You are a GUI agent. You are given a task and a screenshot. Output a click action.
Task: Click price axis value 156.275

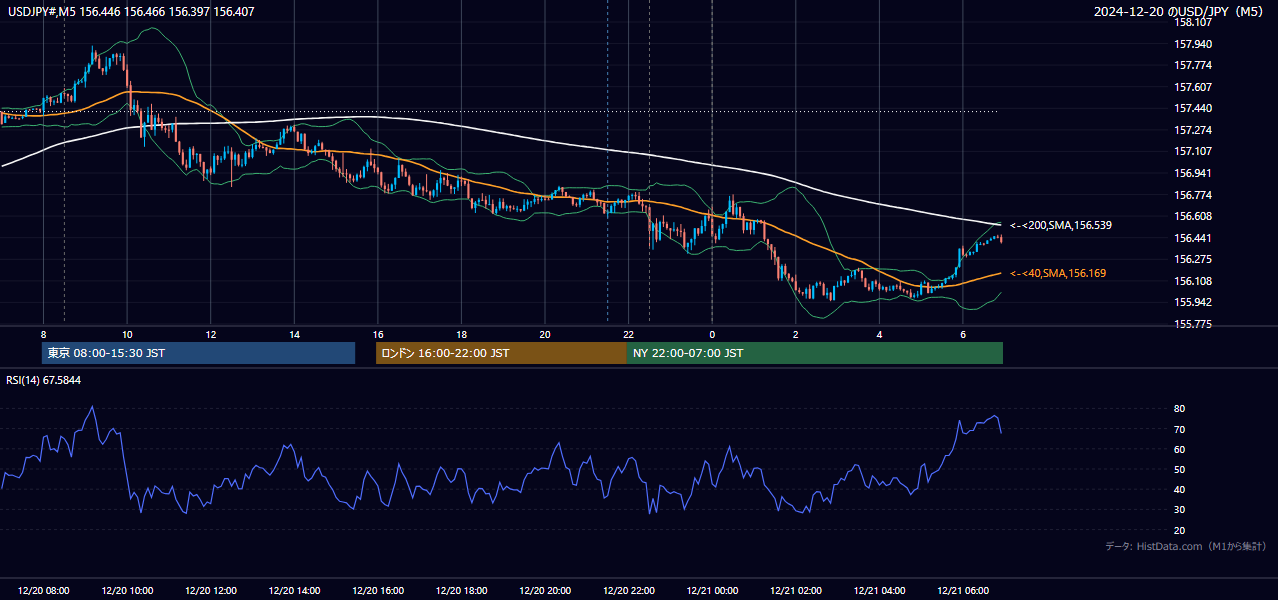(x=1193, y=259)
